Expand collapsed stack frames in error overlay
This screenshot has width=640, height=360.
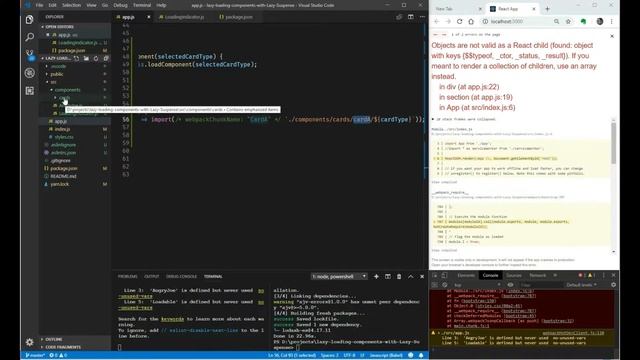[x=464, y=119]
